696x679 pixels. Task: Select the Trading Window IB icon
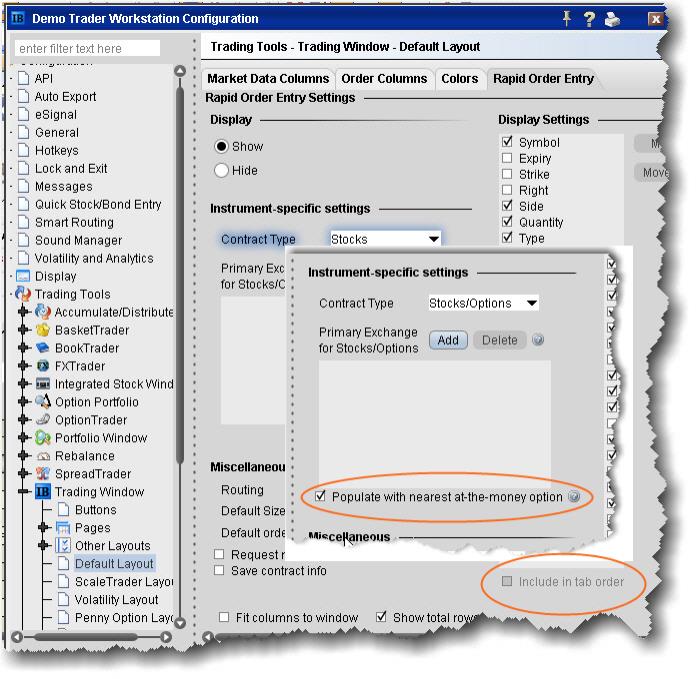coord(43,491)
